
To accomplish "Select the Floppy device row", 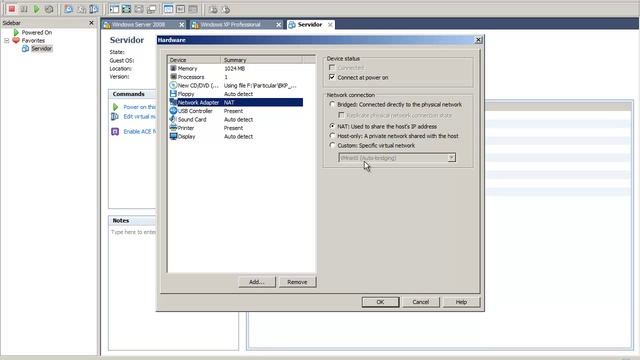I will pos(236,94).
